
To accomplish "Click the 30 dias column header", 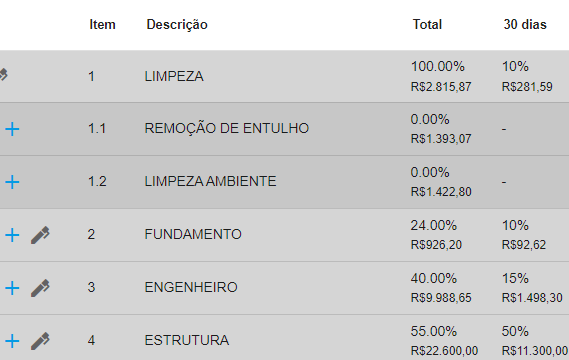I will (x=525, y=25).
